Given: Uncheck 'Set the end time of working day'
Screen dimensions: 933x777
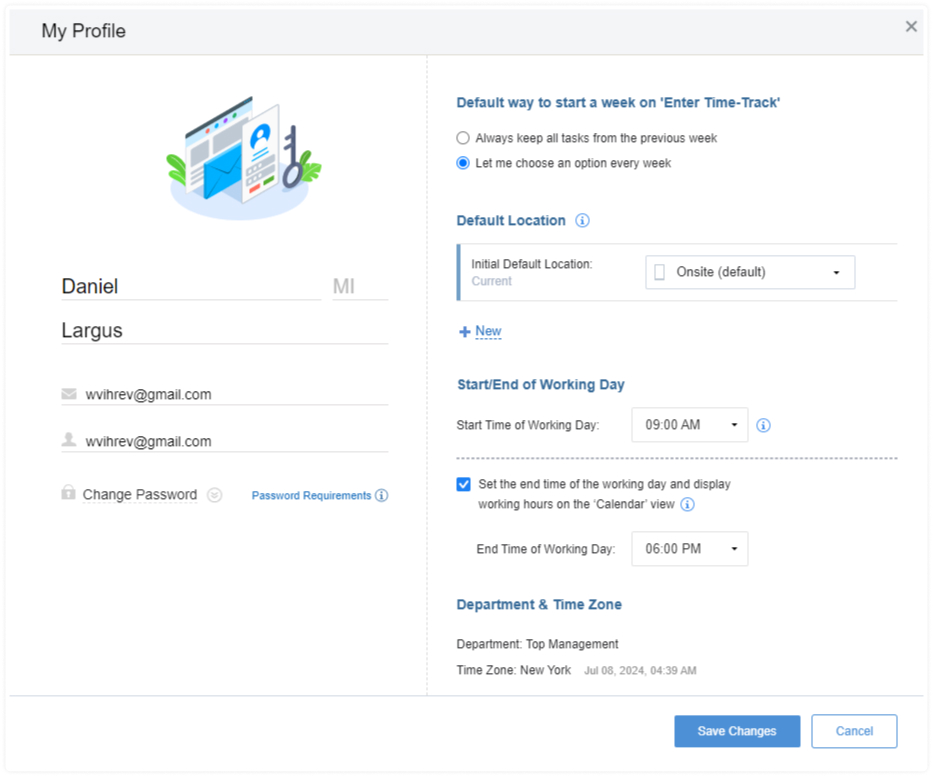Looking at the screenshot, I should (x=464, y=484).
